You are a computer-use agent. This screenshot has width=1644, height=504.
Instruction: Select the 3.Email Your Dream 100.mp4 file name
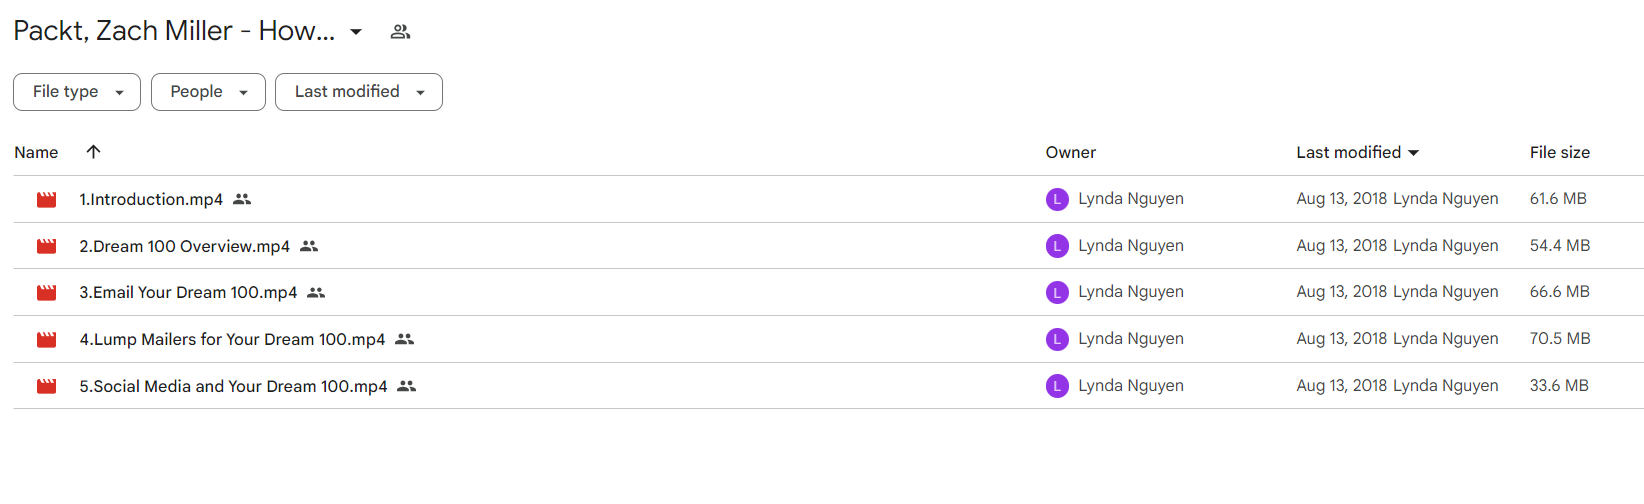coord(188,292)
